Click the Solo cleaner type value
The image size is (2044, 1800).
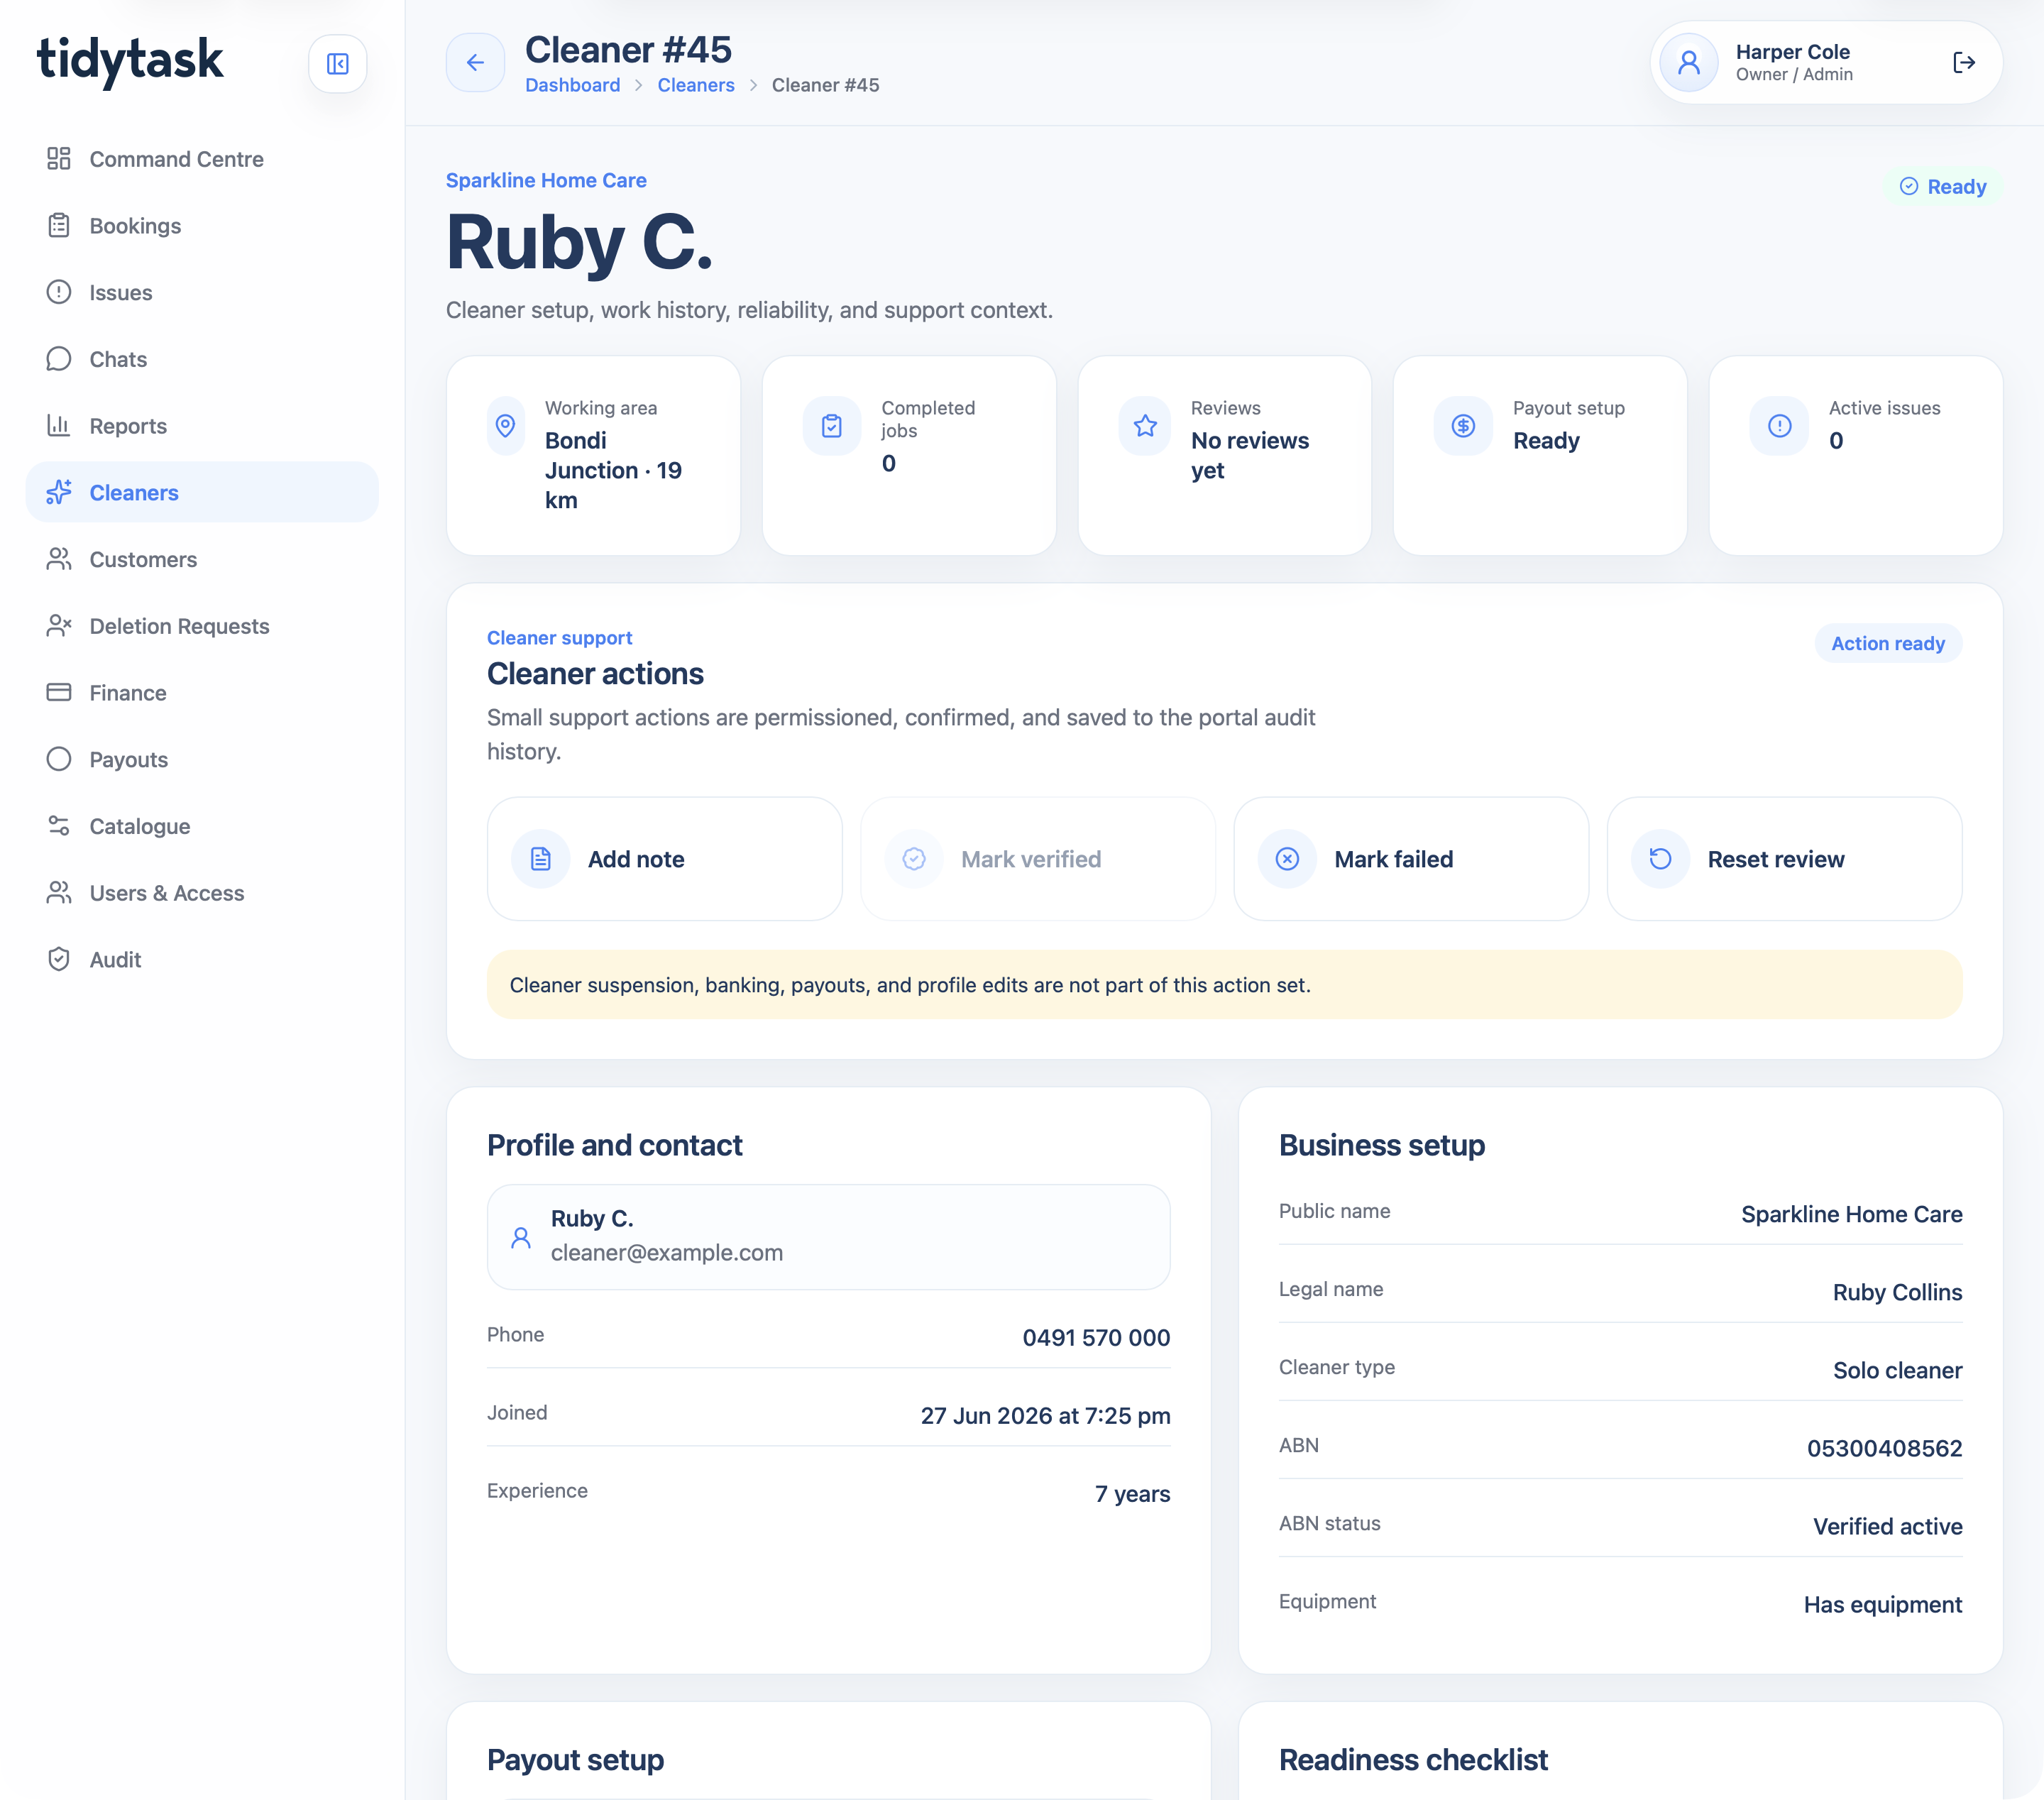(1897, 1370)
